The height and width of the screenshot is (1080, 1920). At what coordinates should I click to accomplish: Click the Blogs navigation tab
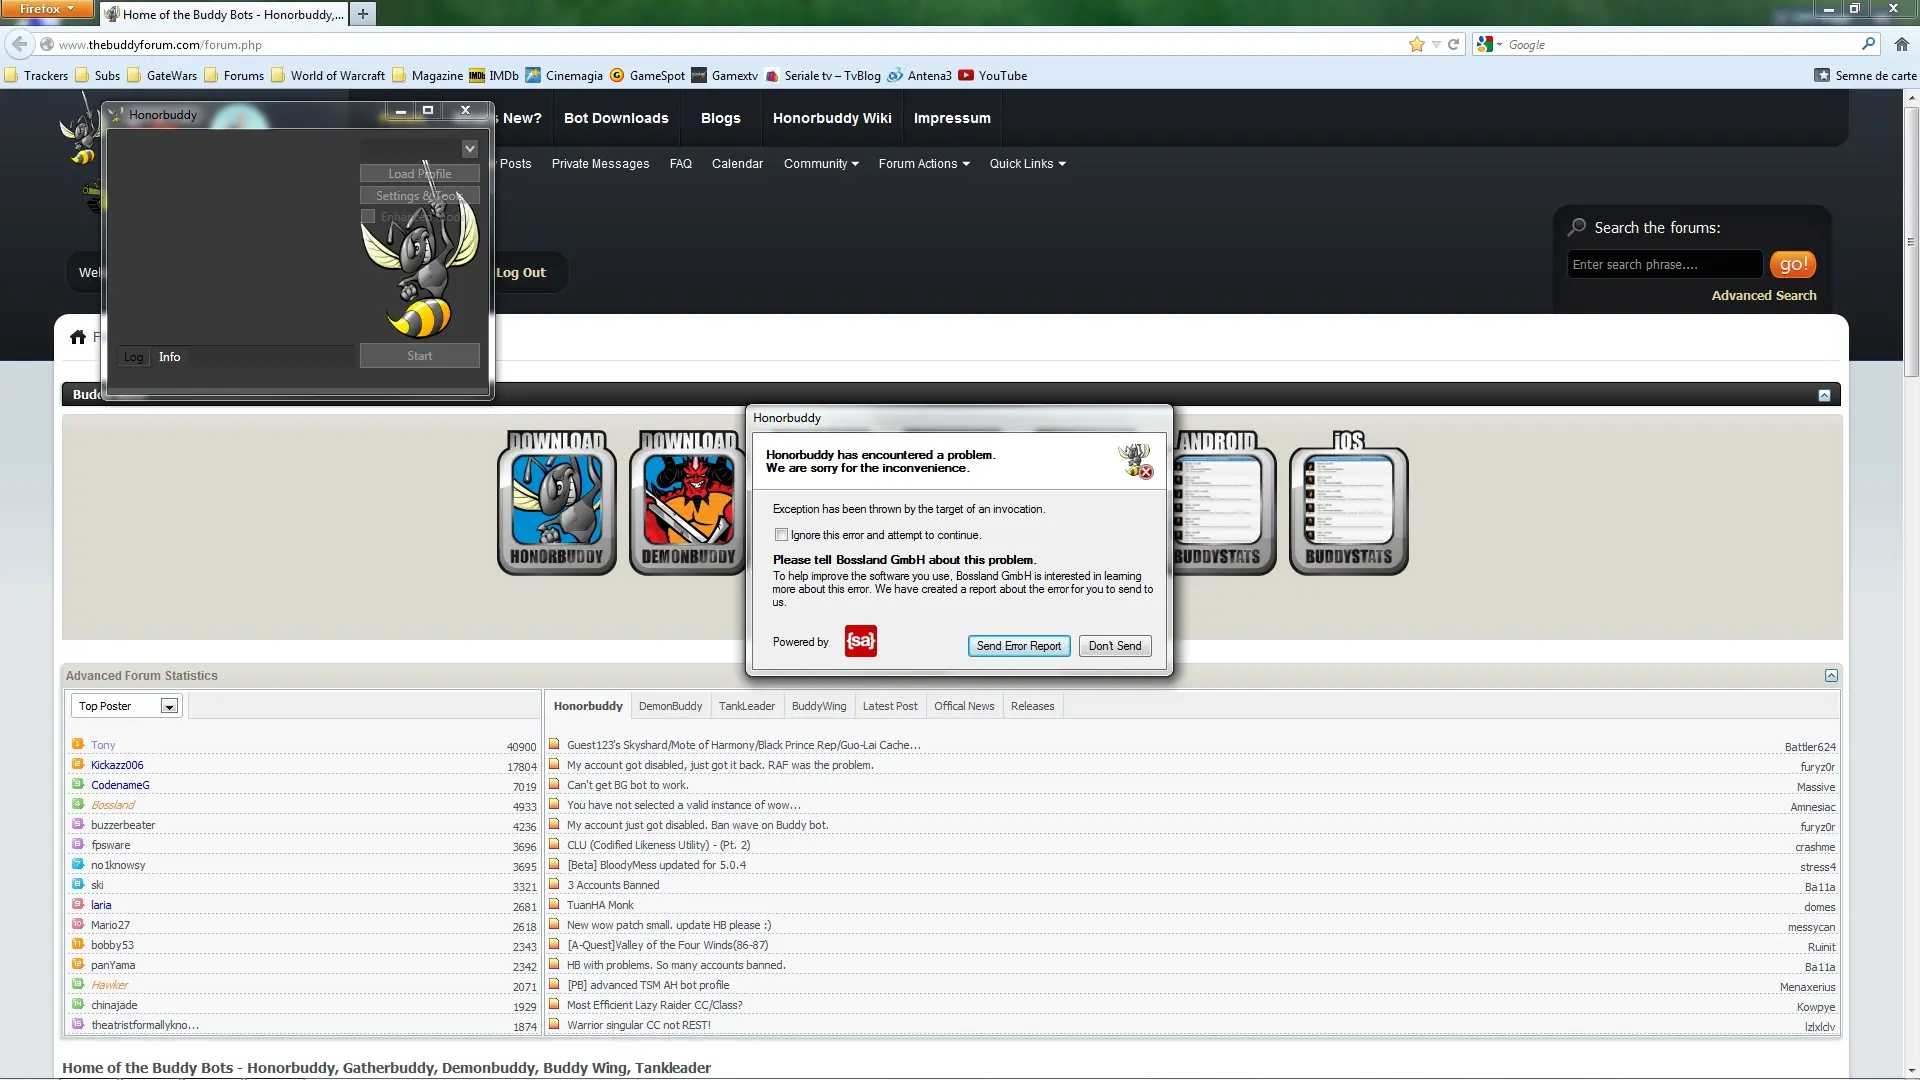(720, 118)
